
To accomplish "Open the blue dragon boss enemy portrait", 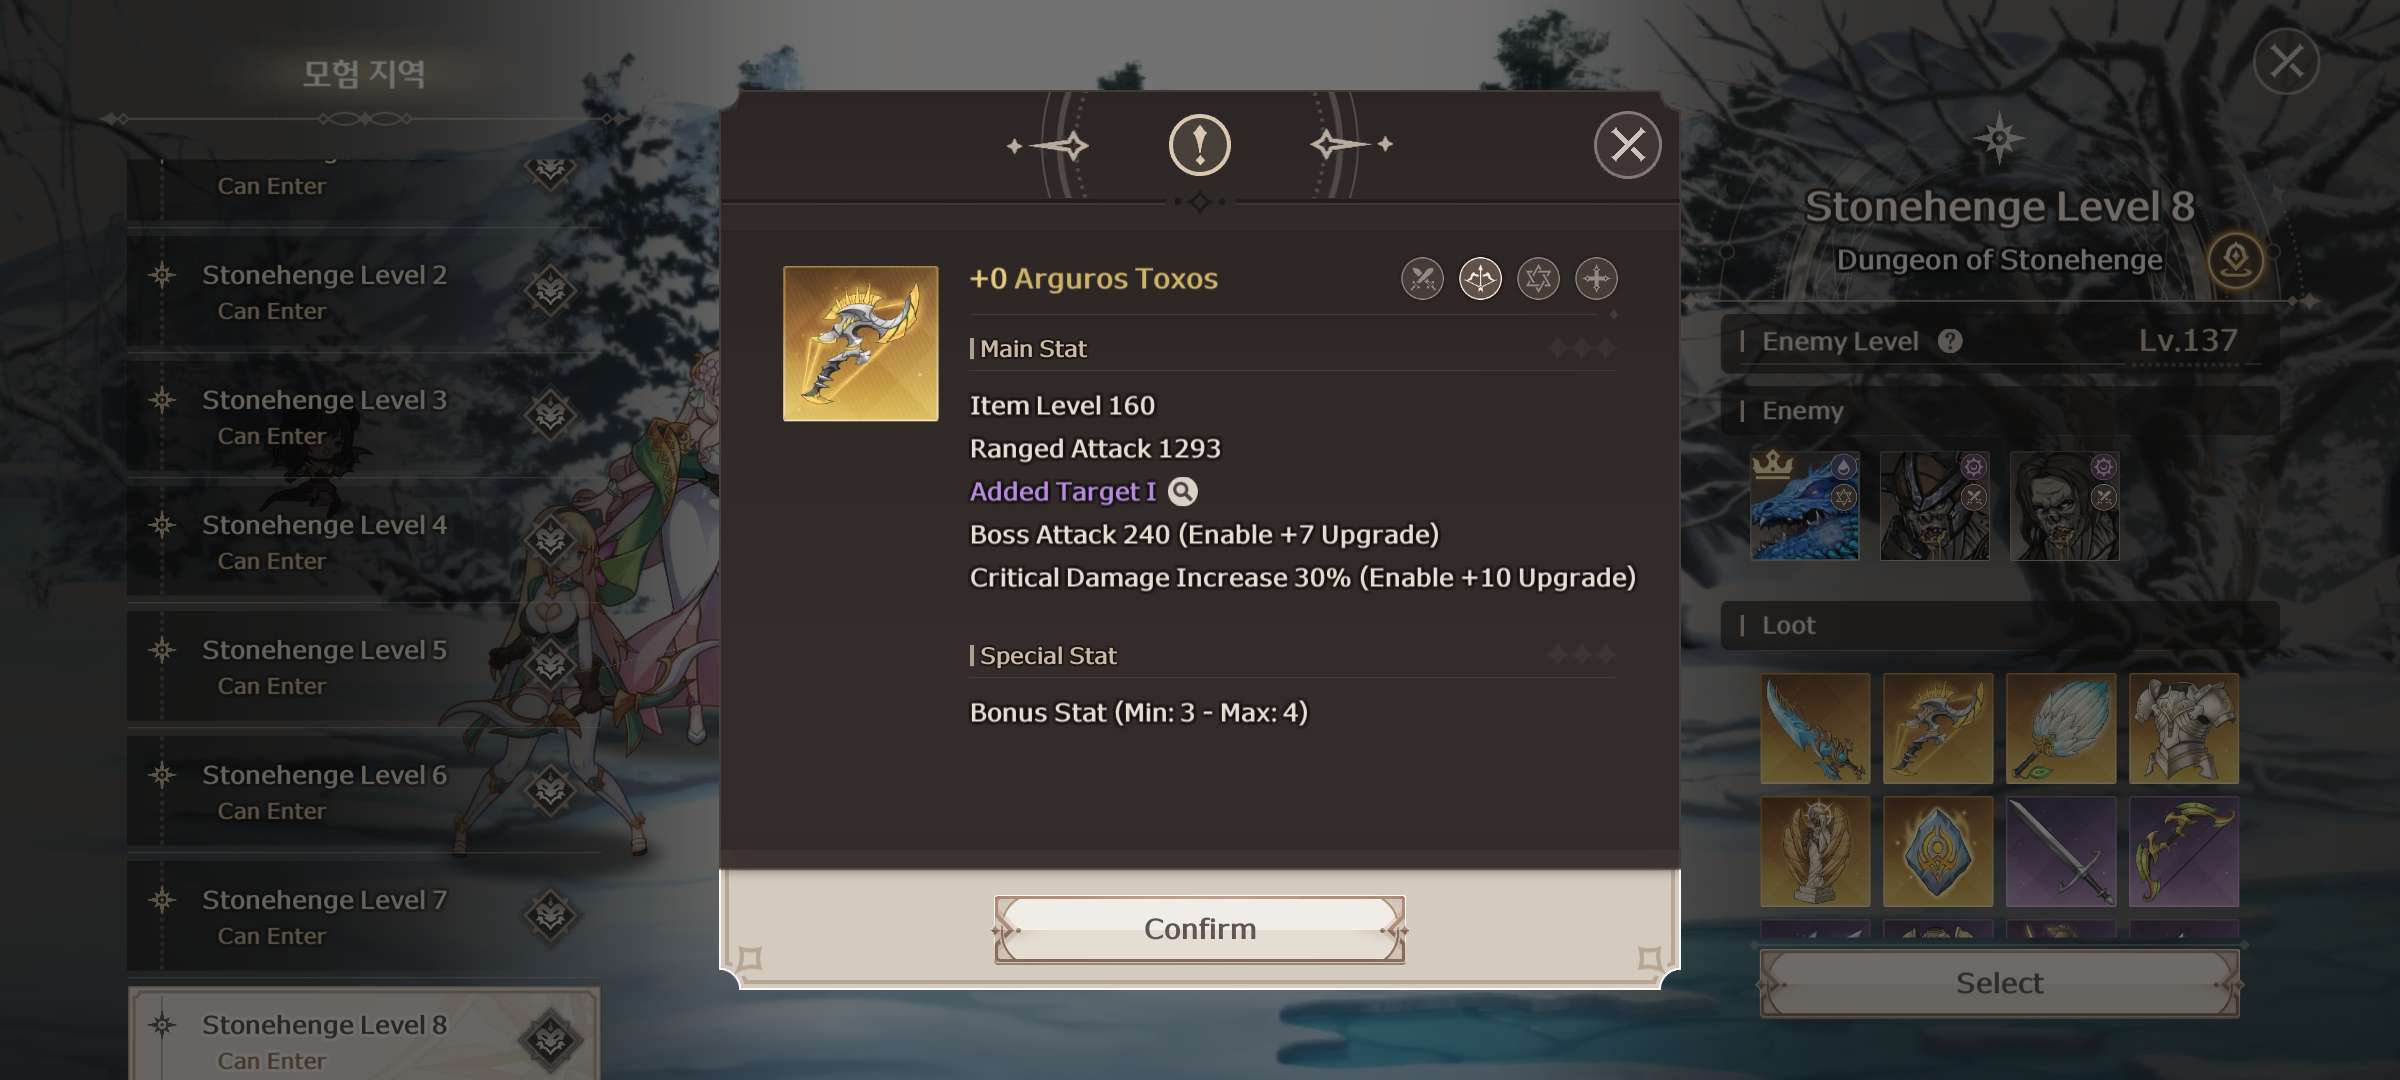I will (1805, 505).
